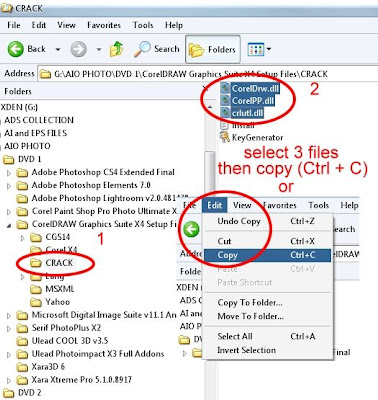Select ADS COLLECTION in folder tree
The width and height of the screenshot is (378, 400).
coord(39,120)
